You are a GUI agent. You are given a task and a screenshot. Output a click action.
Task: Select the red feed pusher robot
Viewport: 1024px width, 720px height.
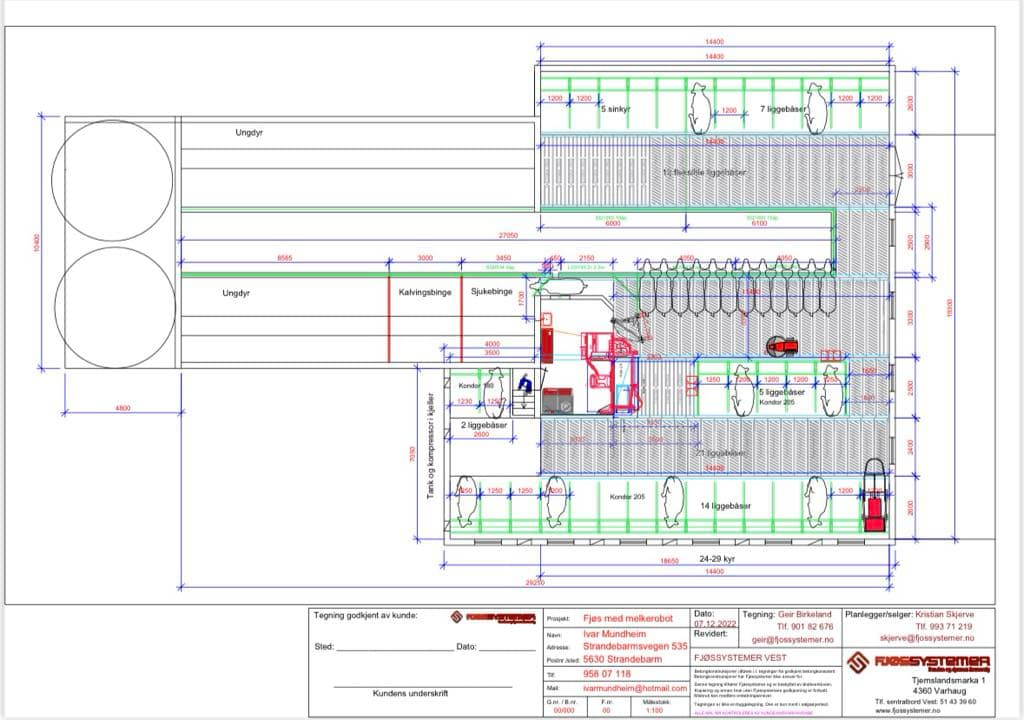pos(781,346)
